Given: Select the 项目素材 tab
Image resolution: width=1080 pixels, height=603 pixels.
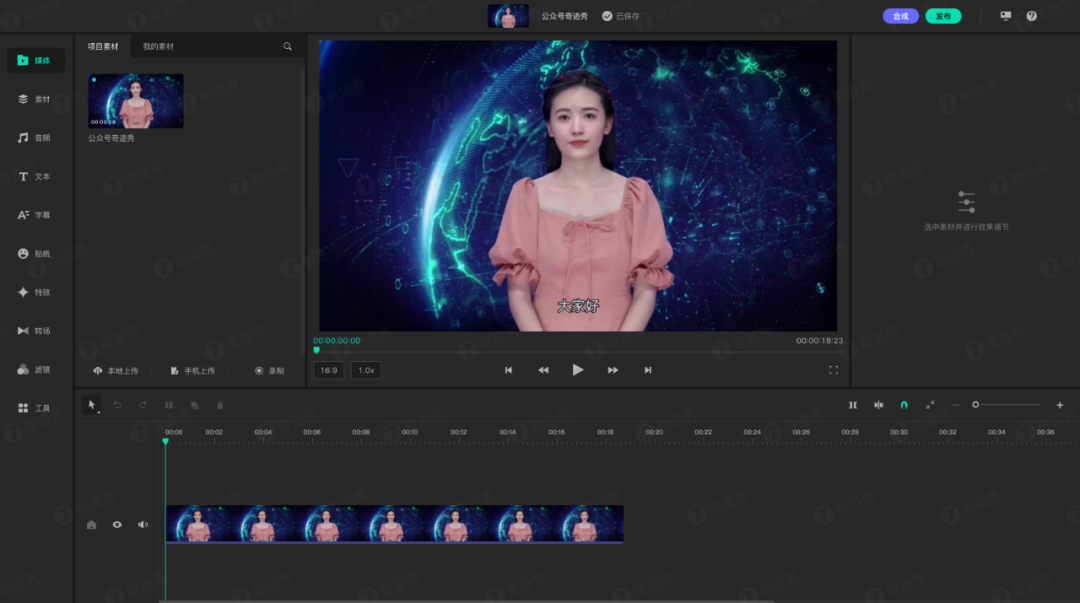Looking at the screenshot, I should click(x=103, y=47).
